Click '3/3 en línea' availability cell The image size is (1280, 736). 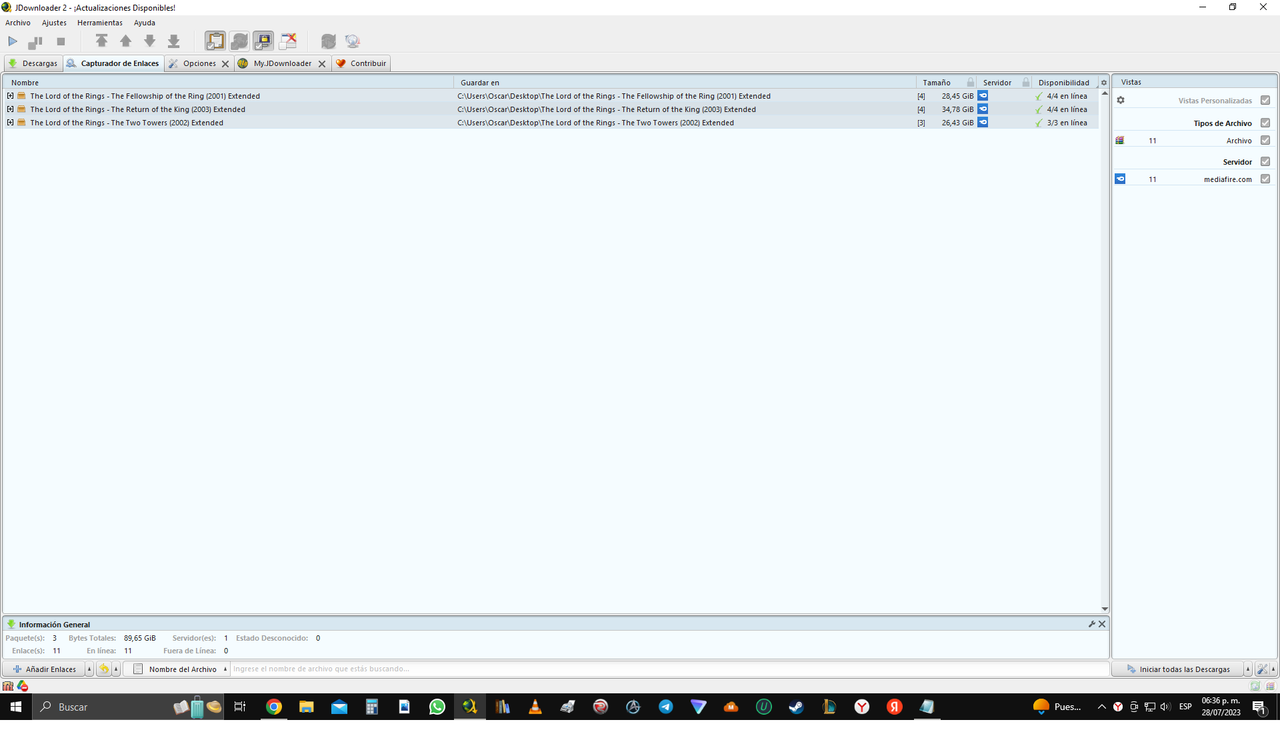(1066, 122)
